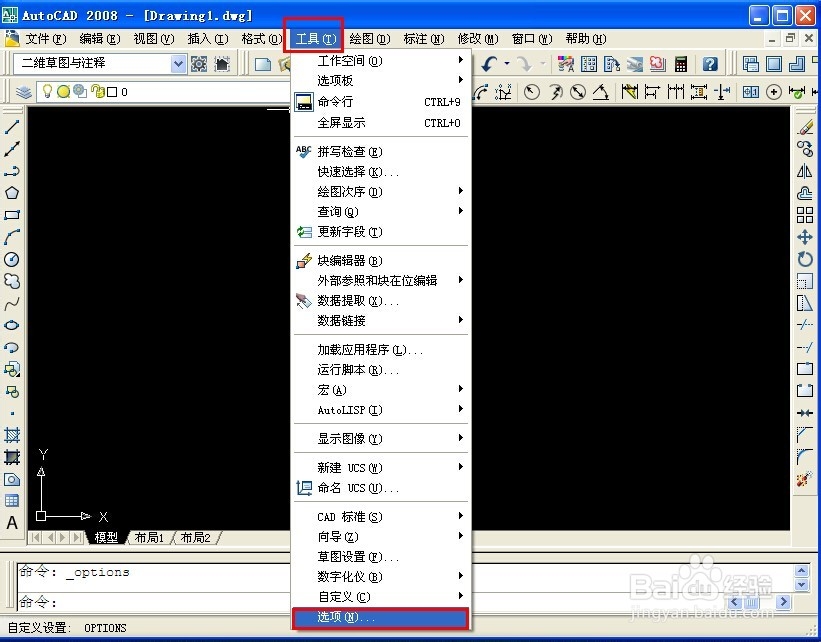Viewport: 821px width, 642px height.
Task: Open the Help question mark icon
Action: (x=709, y=64)
